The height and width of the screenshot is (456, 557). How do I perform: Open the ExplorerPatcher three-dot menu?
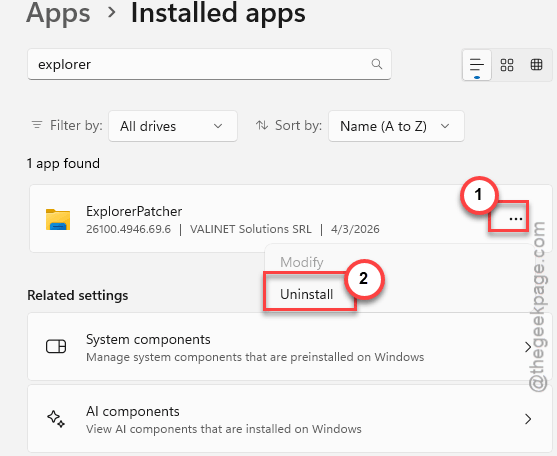[x=515, y=219]
